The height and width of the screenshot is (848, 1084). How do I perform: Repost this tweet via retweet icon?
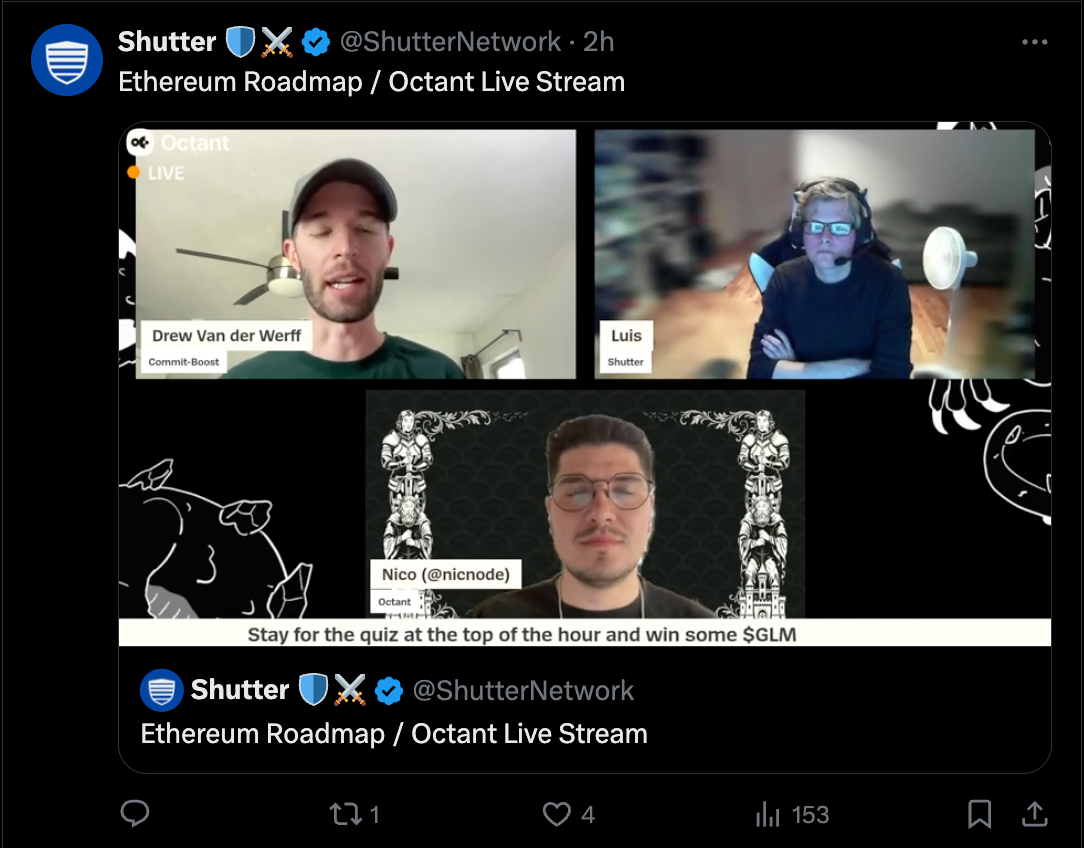click(346, 814)
